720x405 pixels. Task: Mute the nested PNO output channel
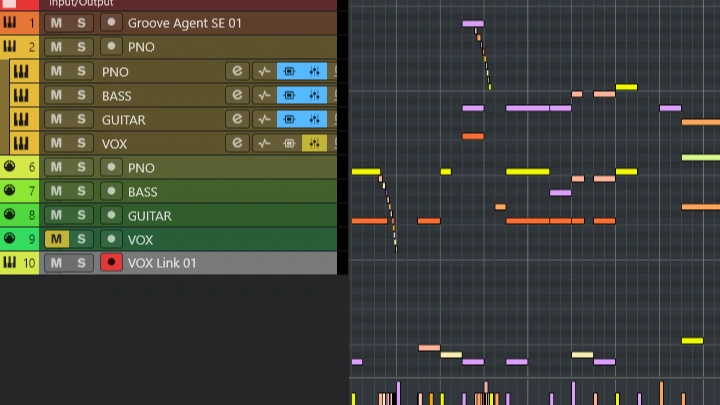(56, 71)
